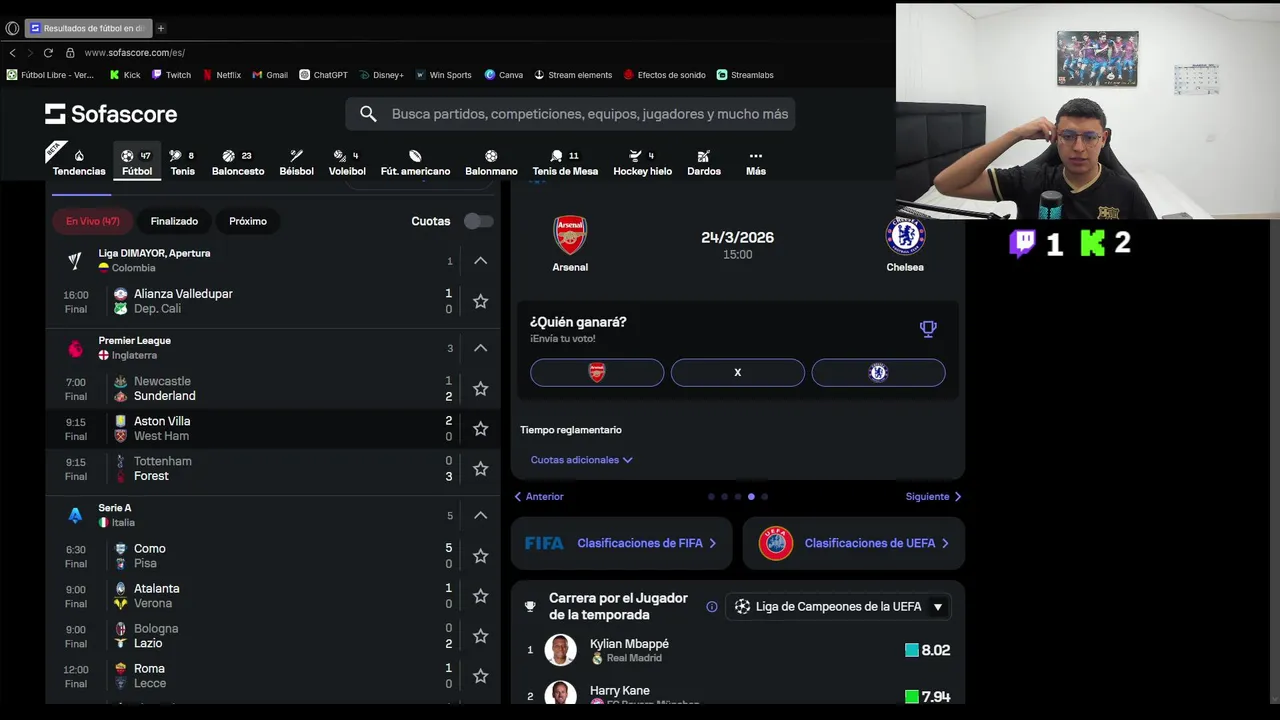Collapse the Premier League section

[480, 348]
